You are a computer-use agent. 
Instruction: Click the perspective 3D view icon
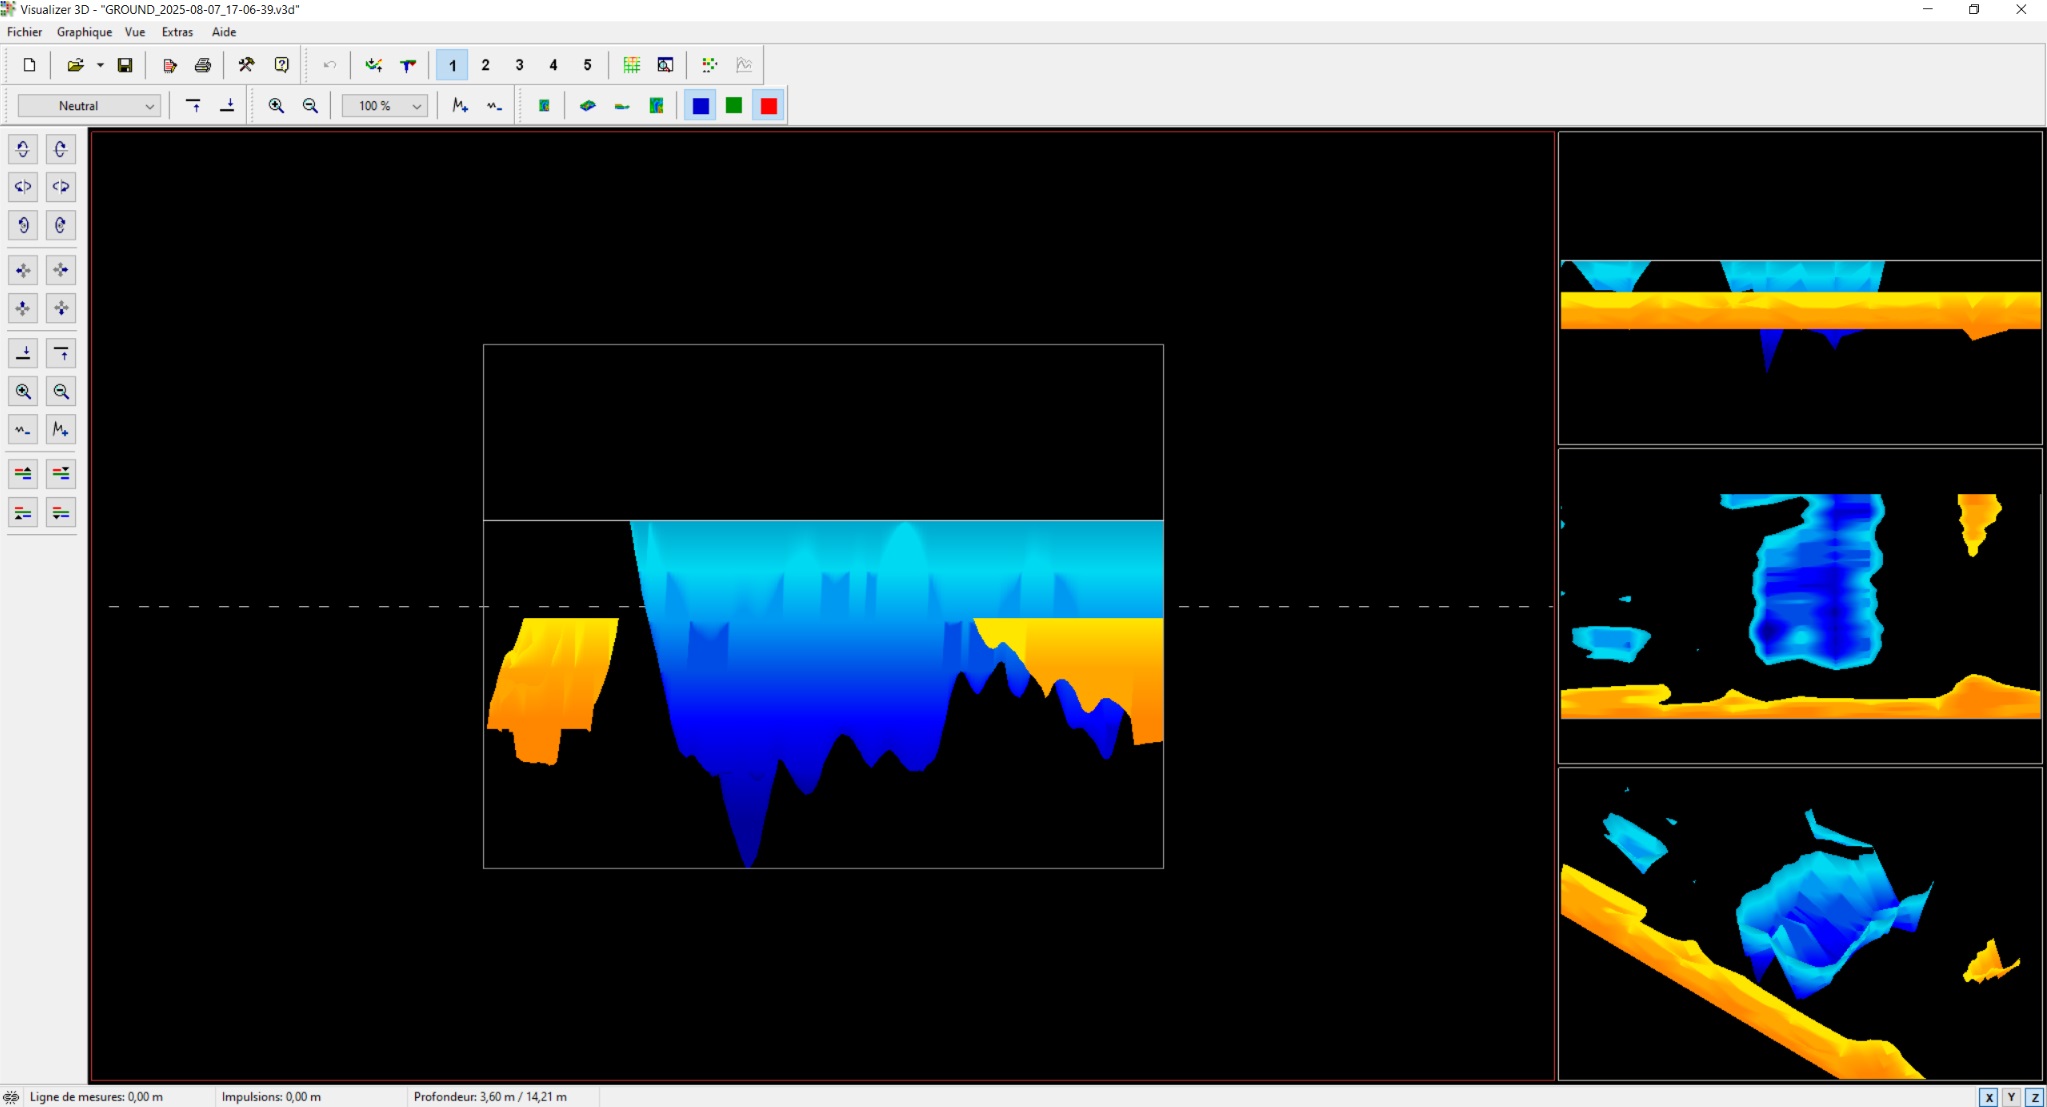tap(588, 105)
